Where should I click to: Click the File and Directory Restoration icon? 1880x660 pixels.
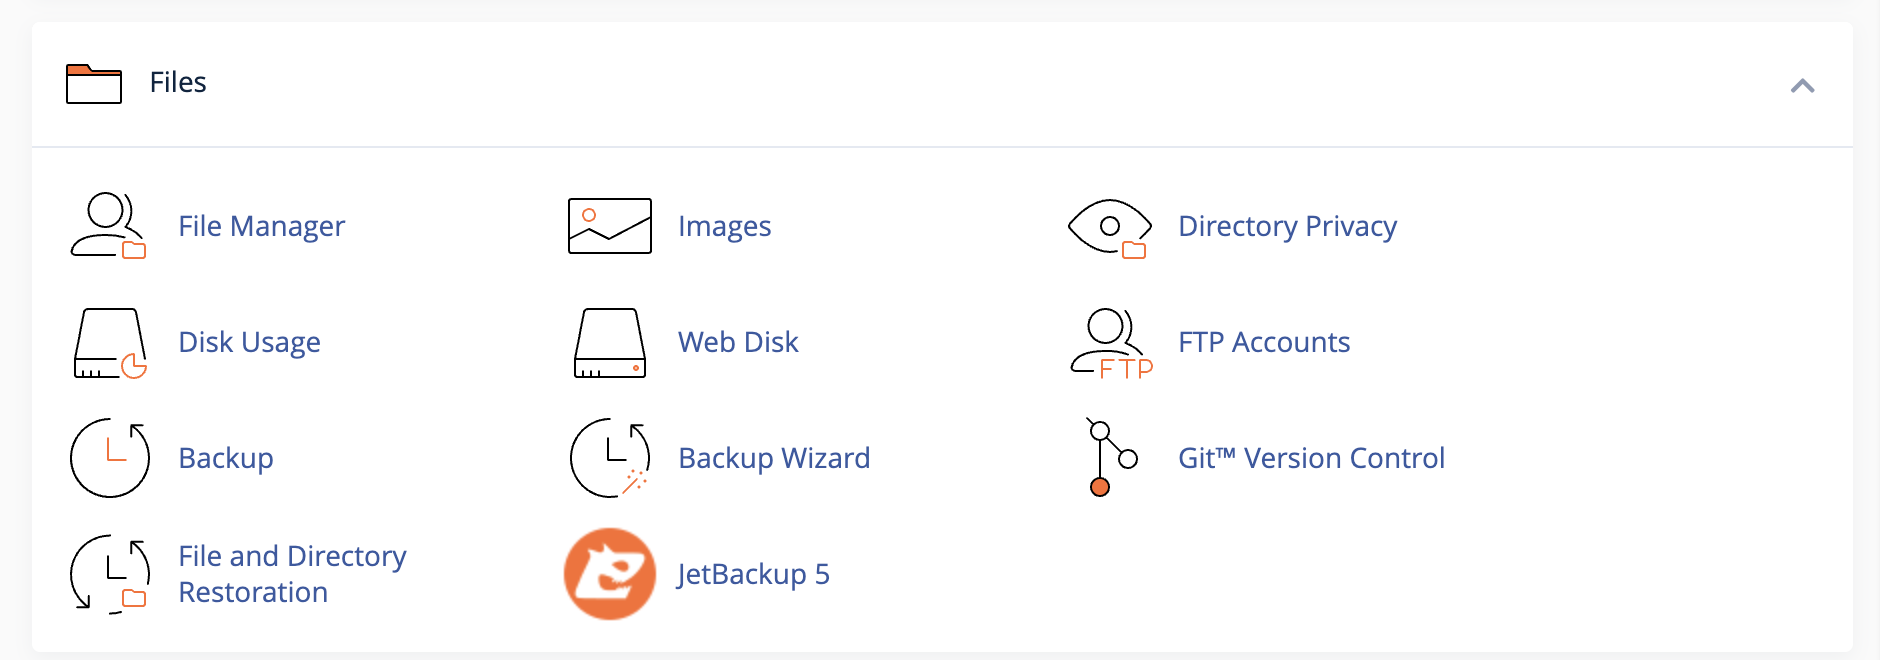tap(109, 574)
